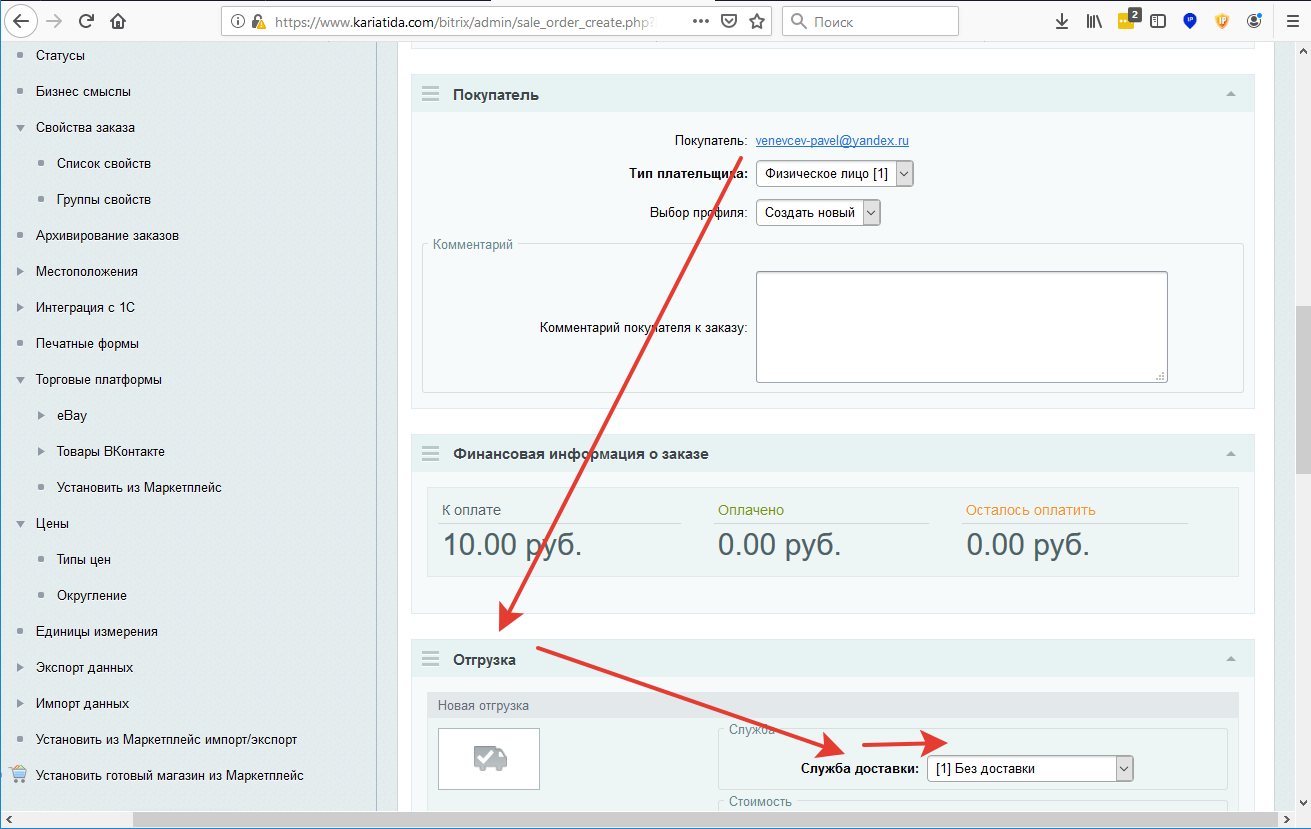Viewport: 1311px width, 829px height.
Task: Expand the eBay tree item
Action: [41, 415]
